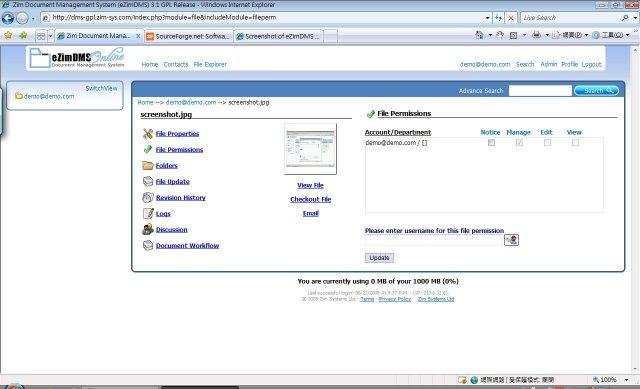640x389 pixels.
Task: Click the Update button
Action: click(x=379, y=258)
